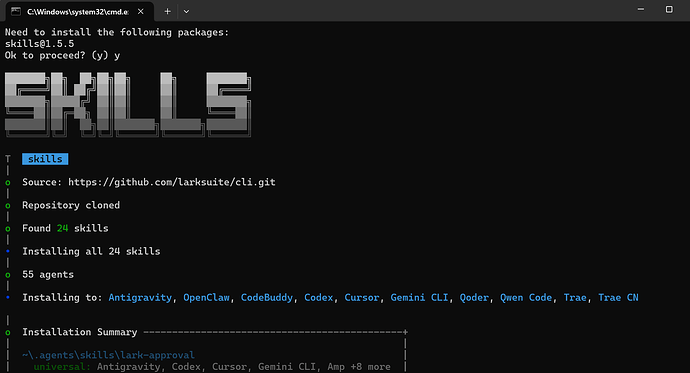Viewport: 690px width, 373px height.
Task: Click the 'Qoder' agent name
Action: click(x=474, y=298)
